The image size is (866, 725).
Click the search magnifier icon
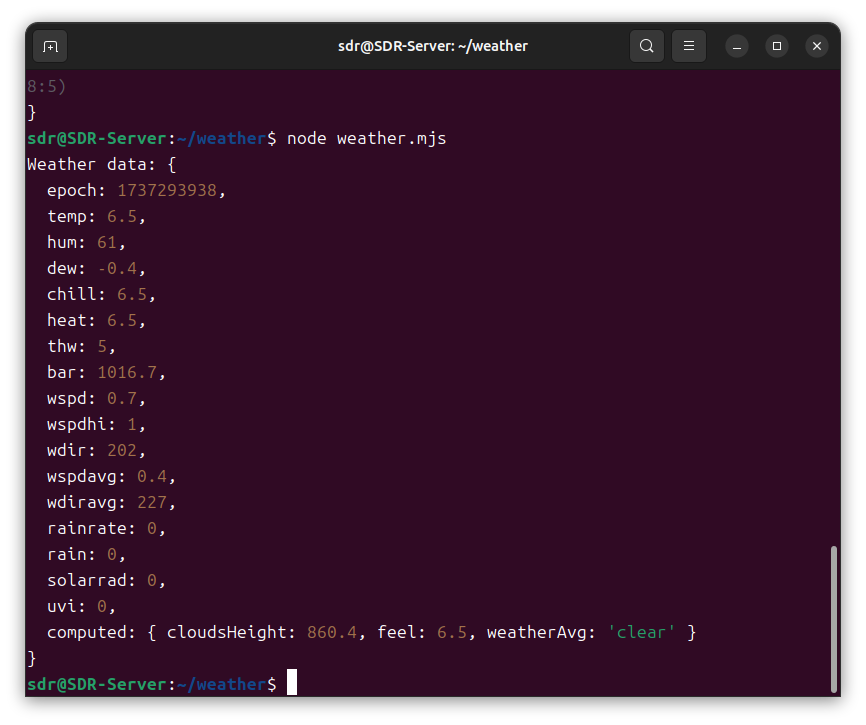coord(647,46)
